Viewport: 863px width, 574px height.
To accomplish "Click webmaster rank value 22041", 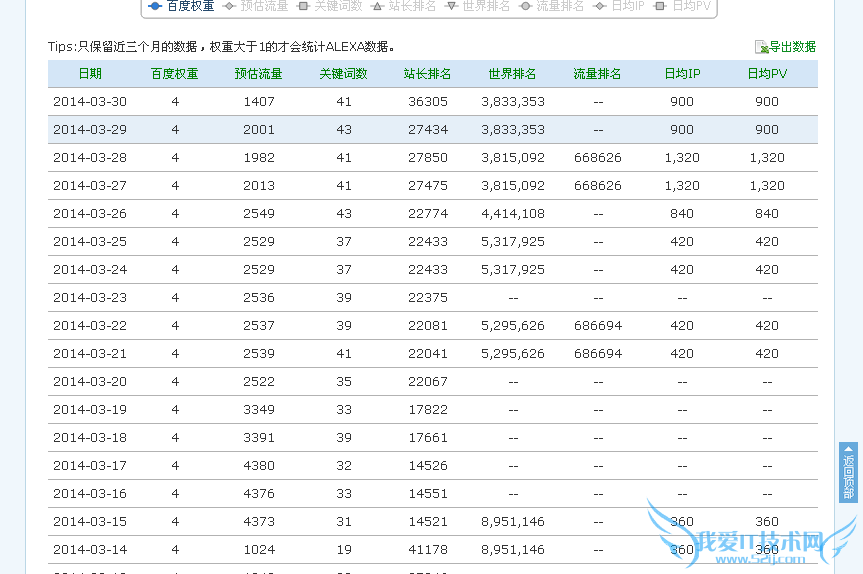I will tap(428, 354).
